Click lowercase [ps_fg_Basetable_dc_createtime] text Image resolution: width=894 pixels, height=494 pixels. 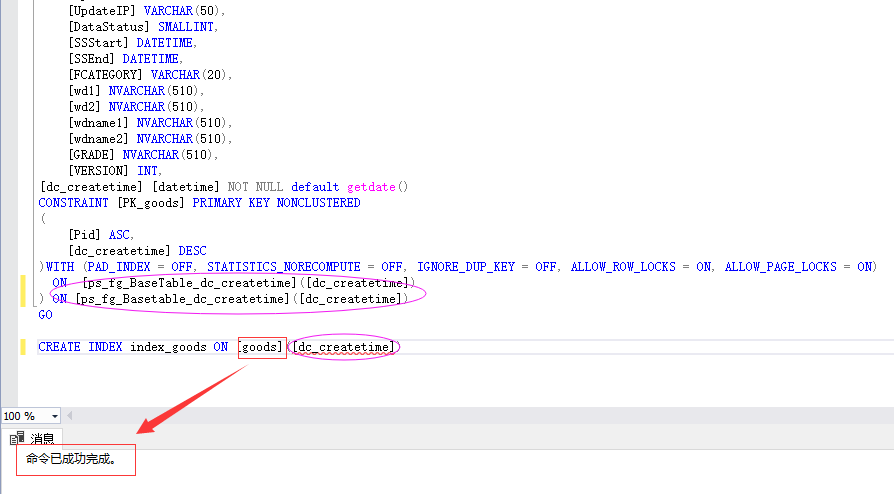click(182, 299)
